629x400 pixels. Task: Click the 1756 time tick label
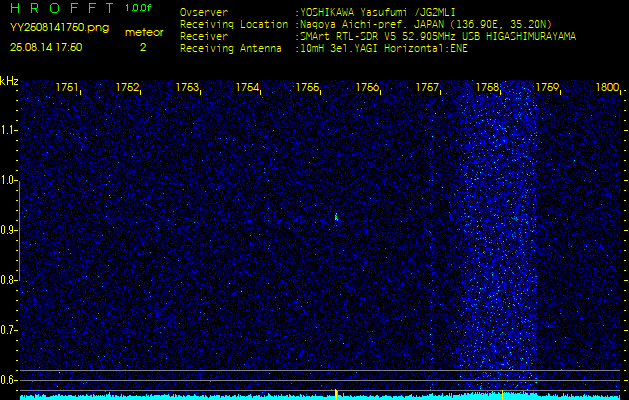(368, 87)
